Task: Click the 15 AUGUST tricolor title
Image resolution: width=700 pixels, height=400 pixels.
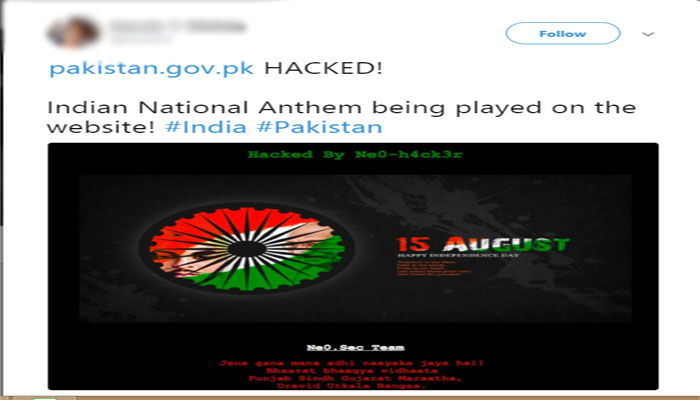Action: click(483, 244)
